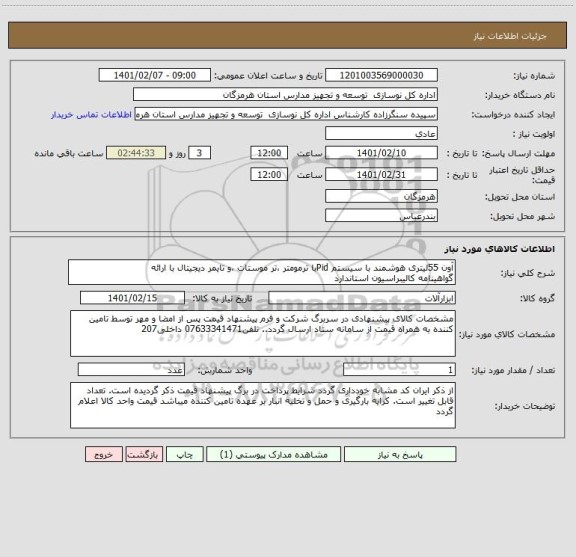The width and height of the screenshot is (576, 557).
Task: Click the price validity hour field 12:00
Action: point(269,175)
